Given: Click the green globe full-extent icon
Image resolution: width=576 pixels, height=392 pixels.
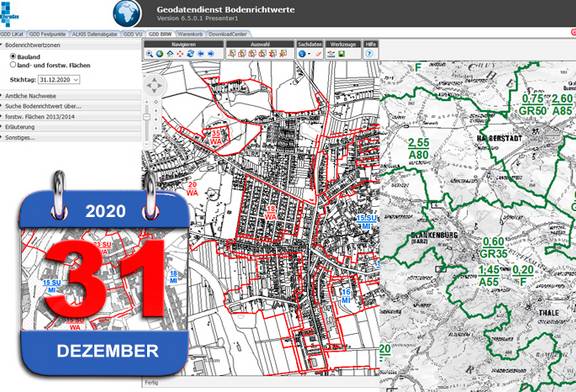Looking at the screenshot, I should click(x=159, y=54).
